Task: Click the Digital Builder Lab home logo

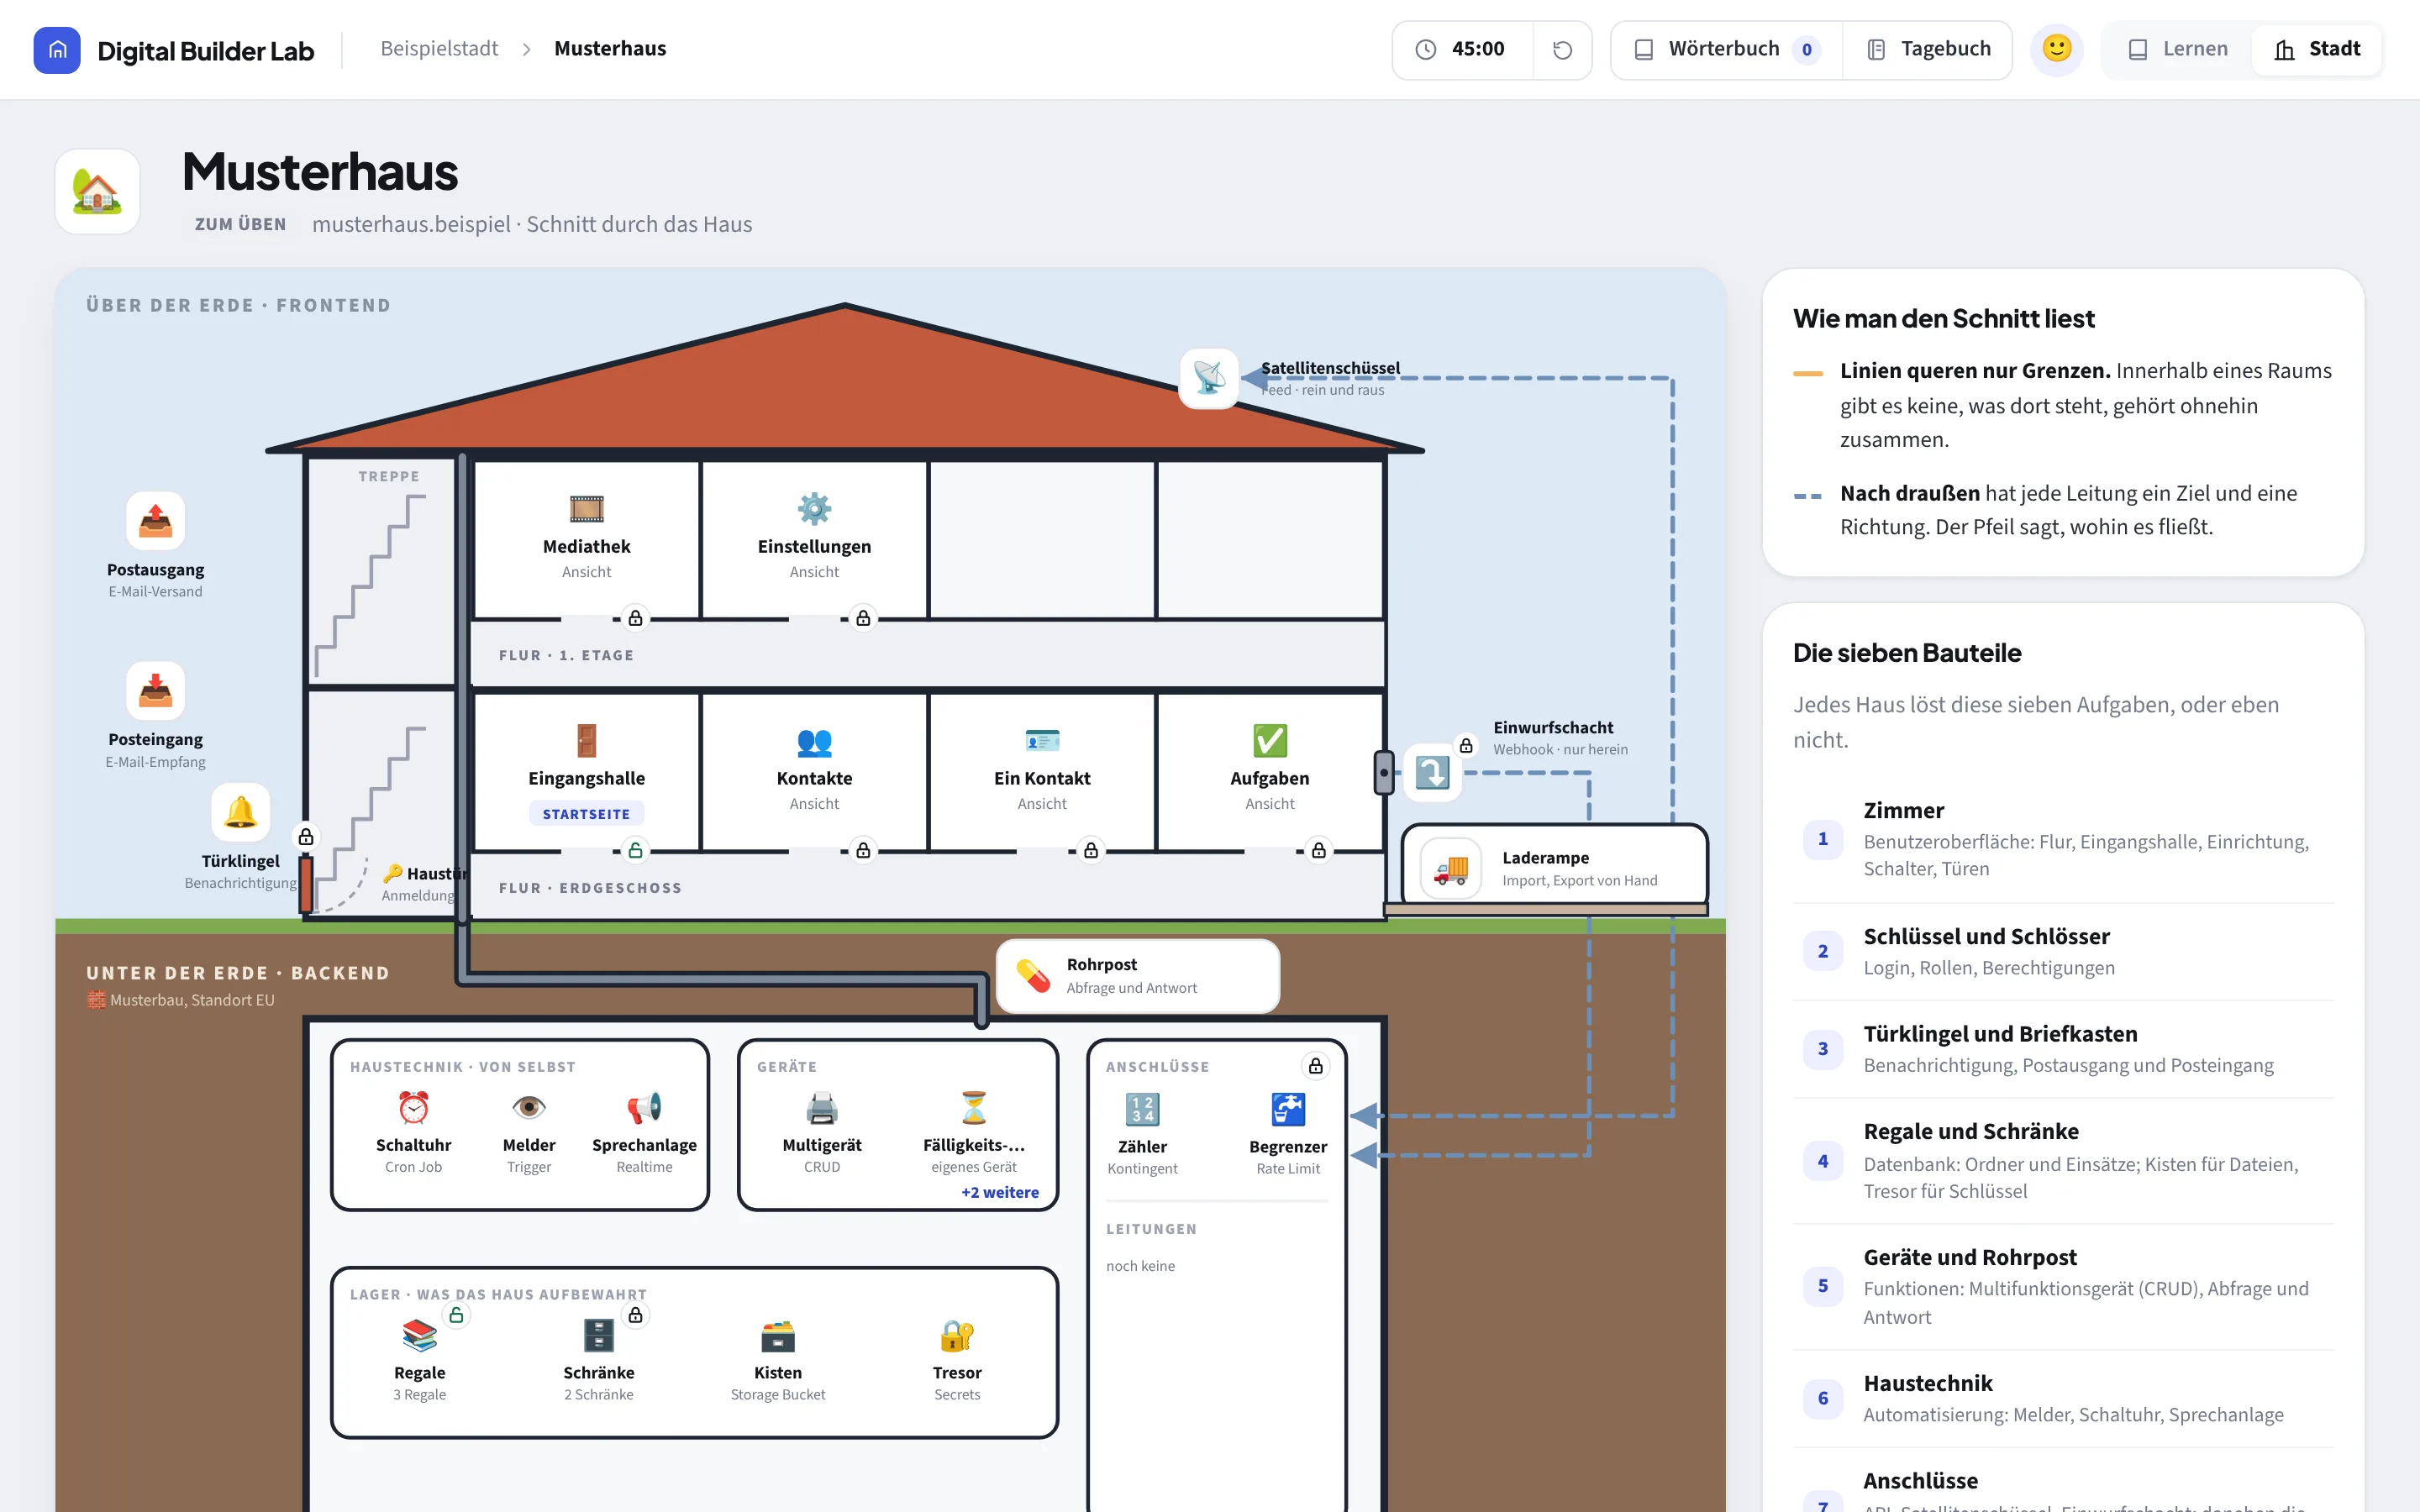Action: [57, 49]
